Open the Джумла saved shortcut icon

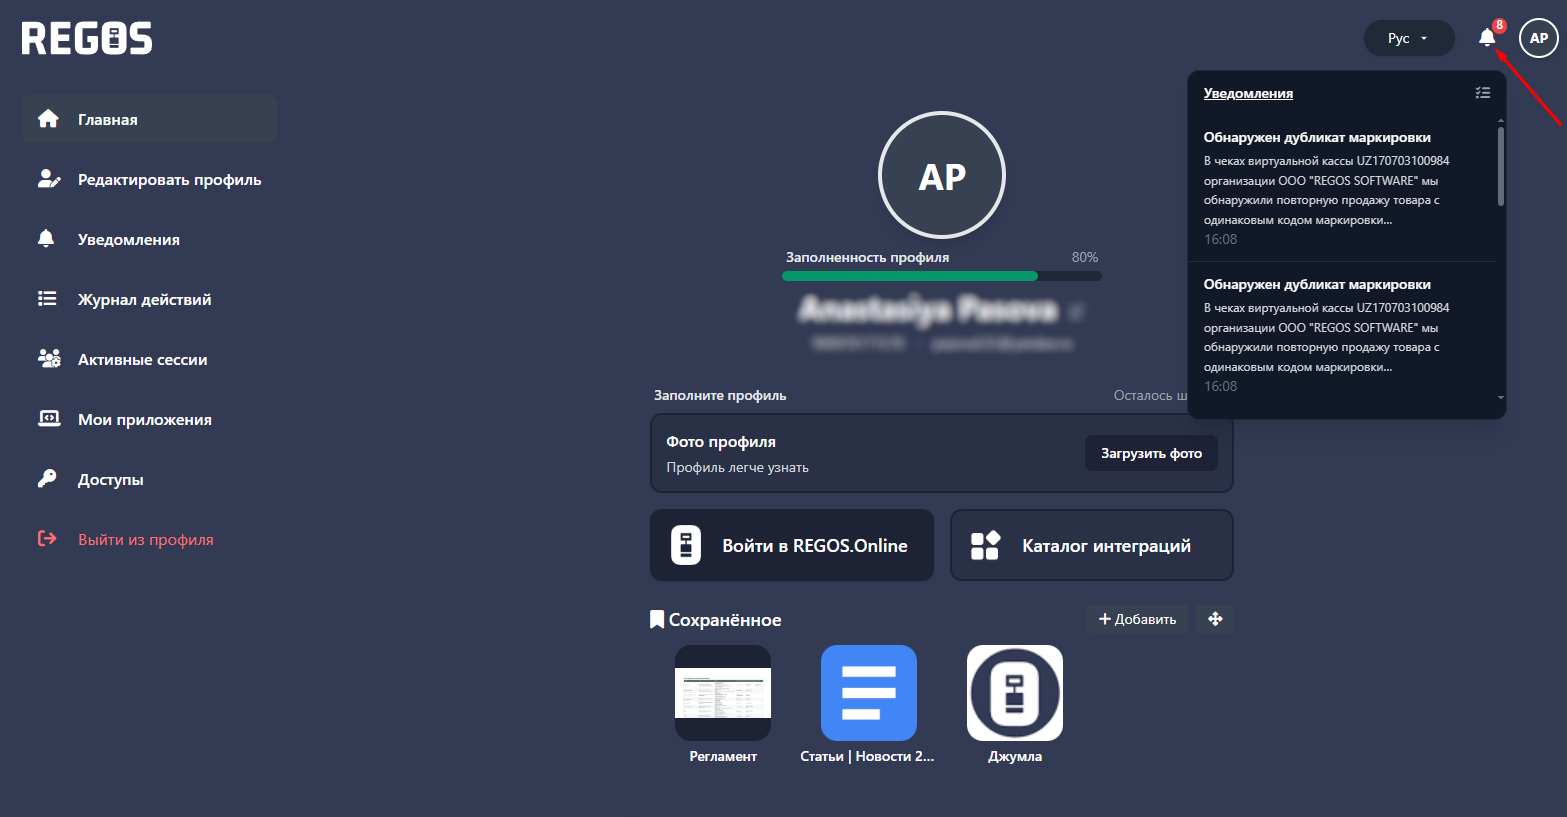1014,693
